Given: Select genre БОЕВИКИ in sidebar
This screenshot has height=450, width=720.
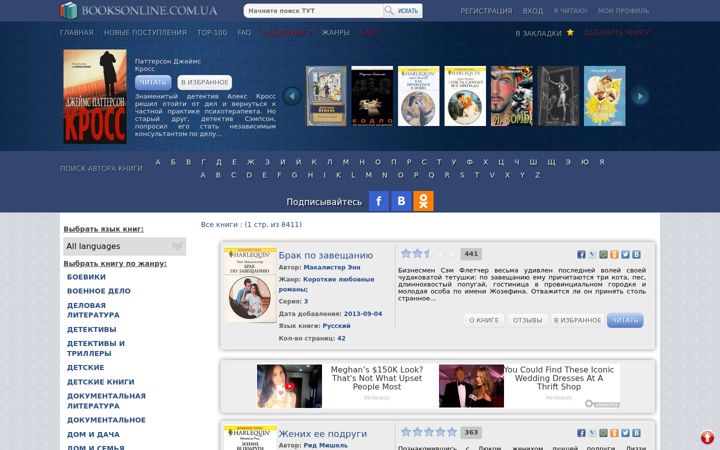Looking at the screenshot, I should 86,277.
